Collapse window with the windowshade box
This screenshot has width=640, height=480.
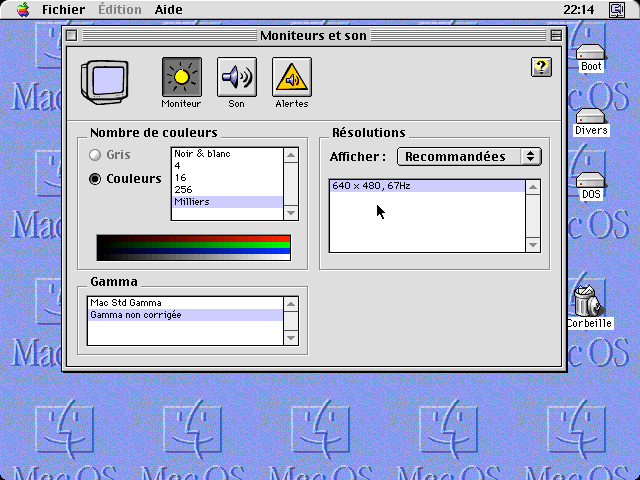pos(556,36)
